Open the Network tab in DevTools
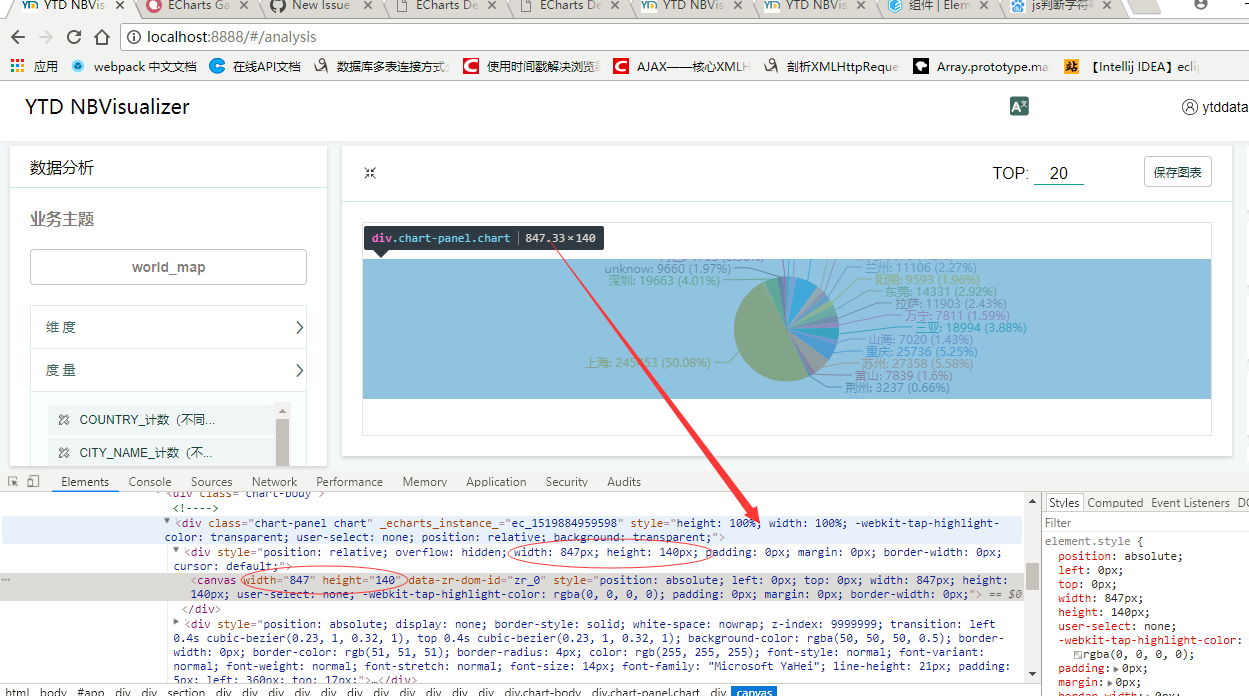Image resolution: width=1249 pixels, height=696 pixels. tap(273, 481)
